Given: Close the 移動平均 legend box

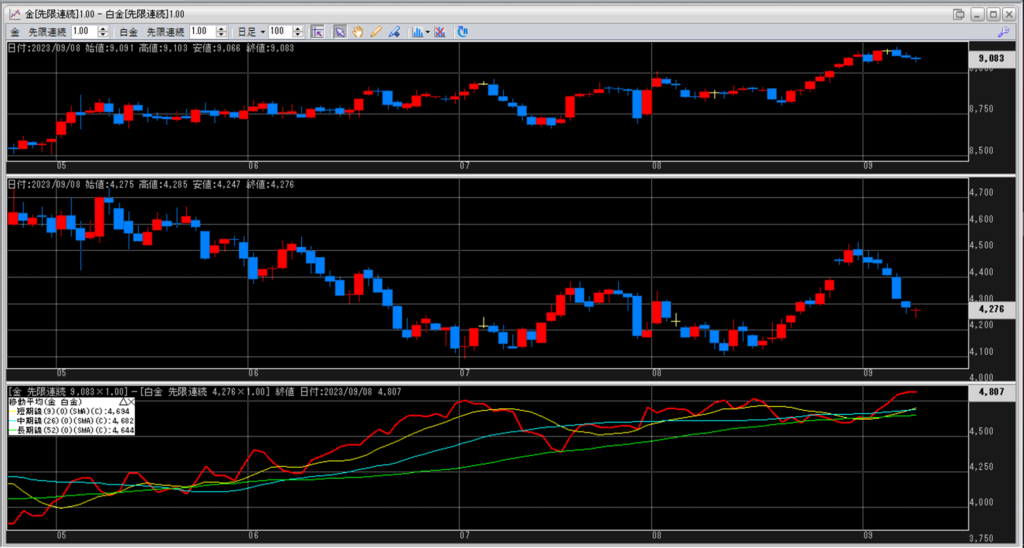Looking at the screenshot, I should tap(130, 400).
